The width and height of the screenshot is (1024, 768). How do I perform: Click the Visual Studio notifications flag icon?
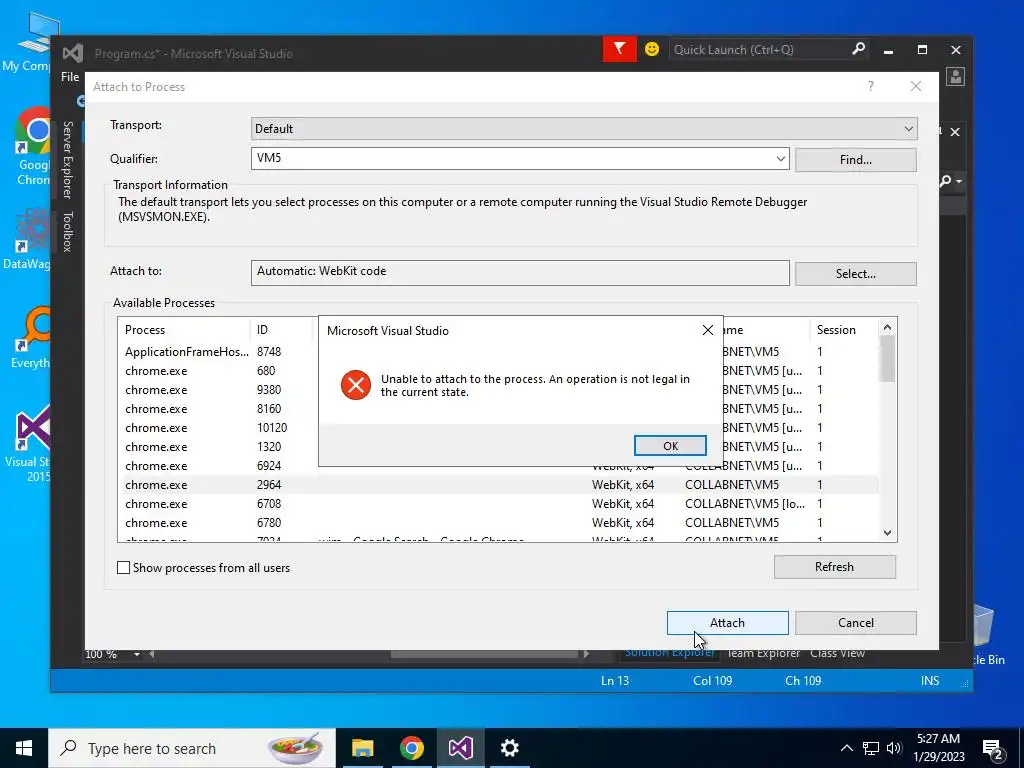[619, 49]
